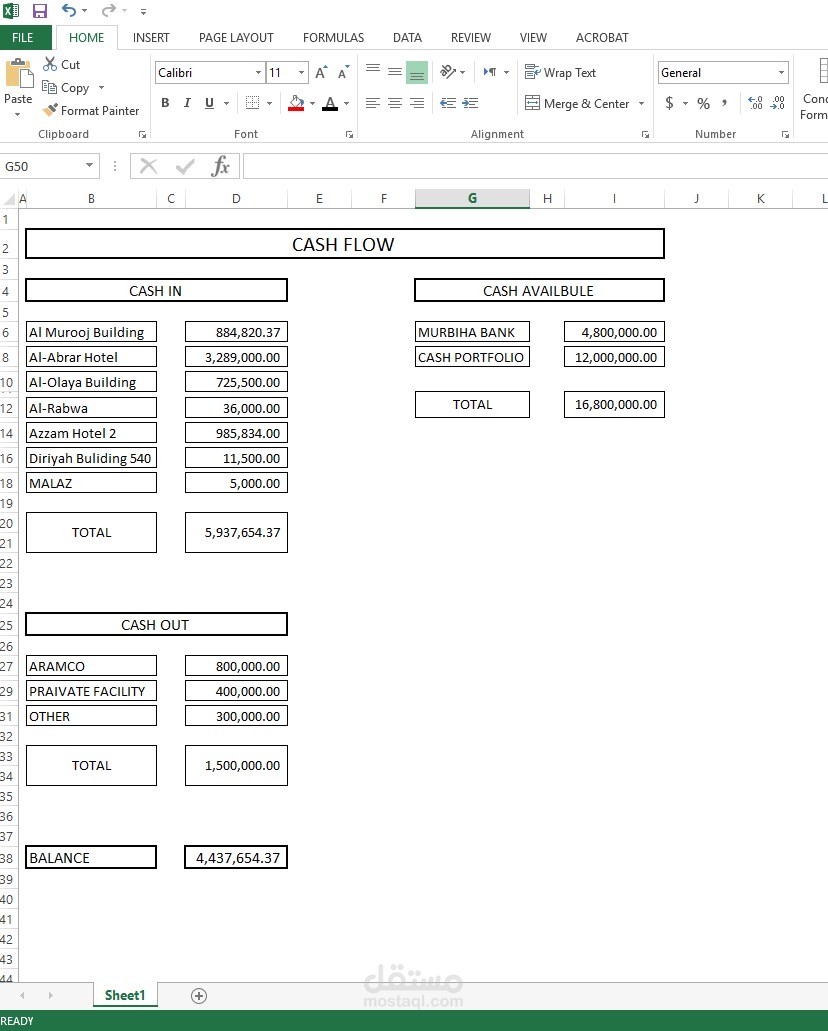Image resolution: width=828 pixels, height=1031 pixels.
Task: Switch to REVIEW tab
Action: click(x=470, y=37)
